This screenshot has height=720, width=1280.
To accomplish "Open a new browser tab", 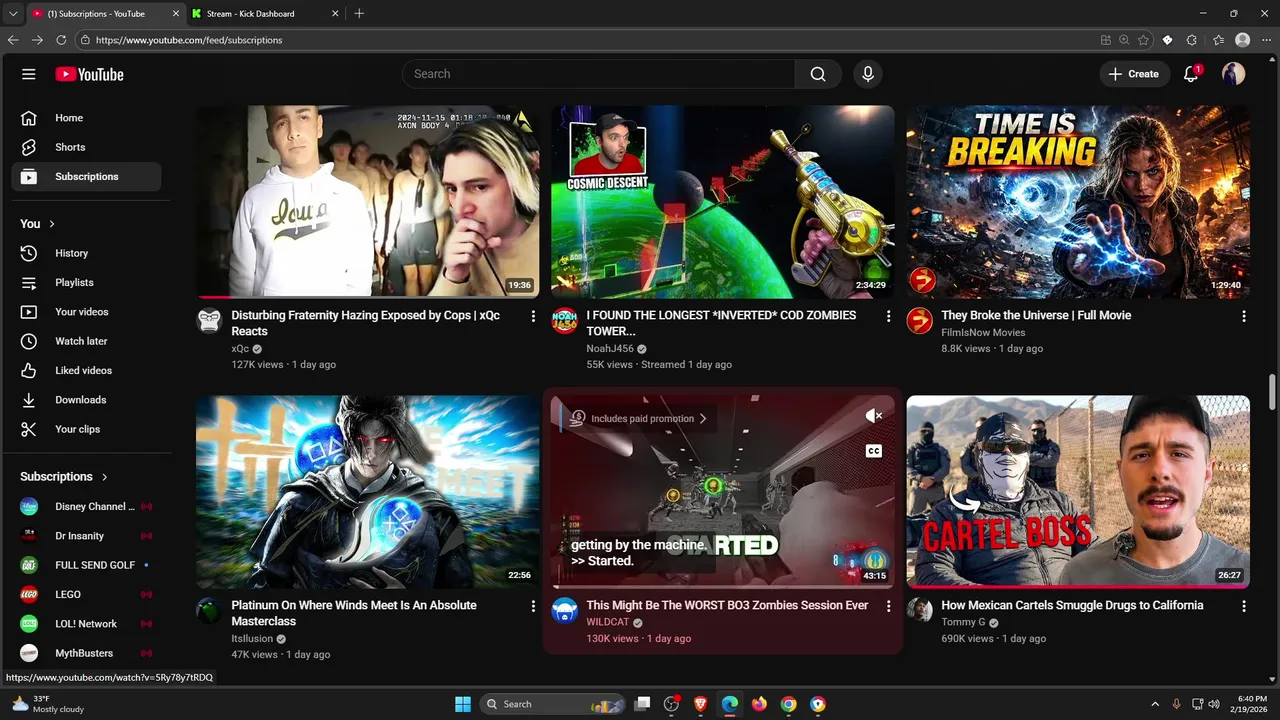I will click(x=359, y=14).
